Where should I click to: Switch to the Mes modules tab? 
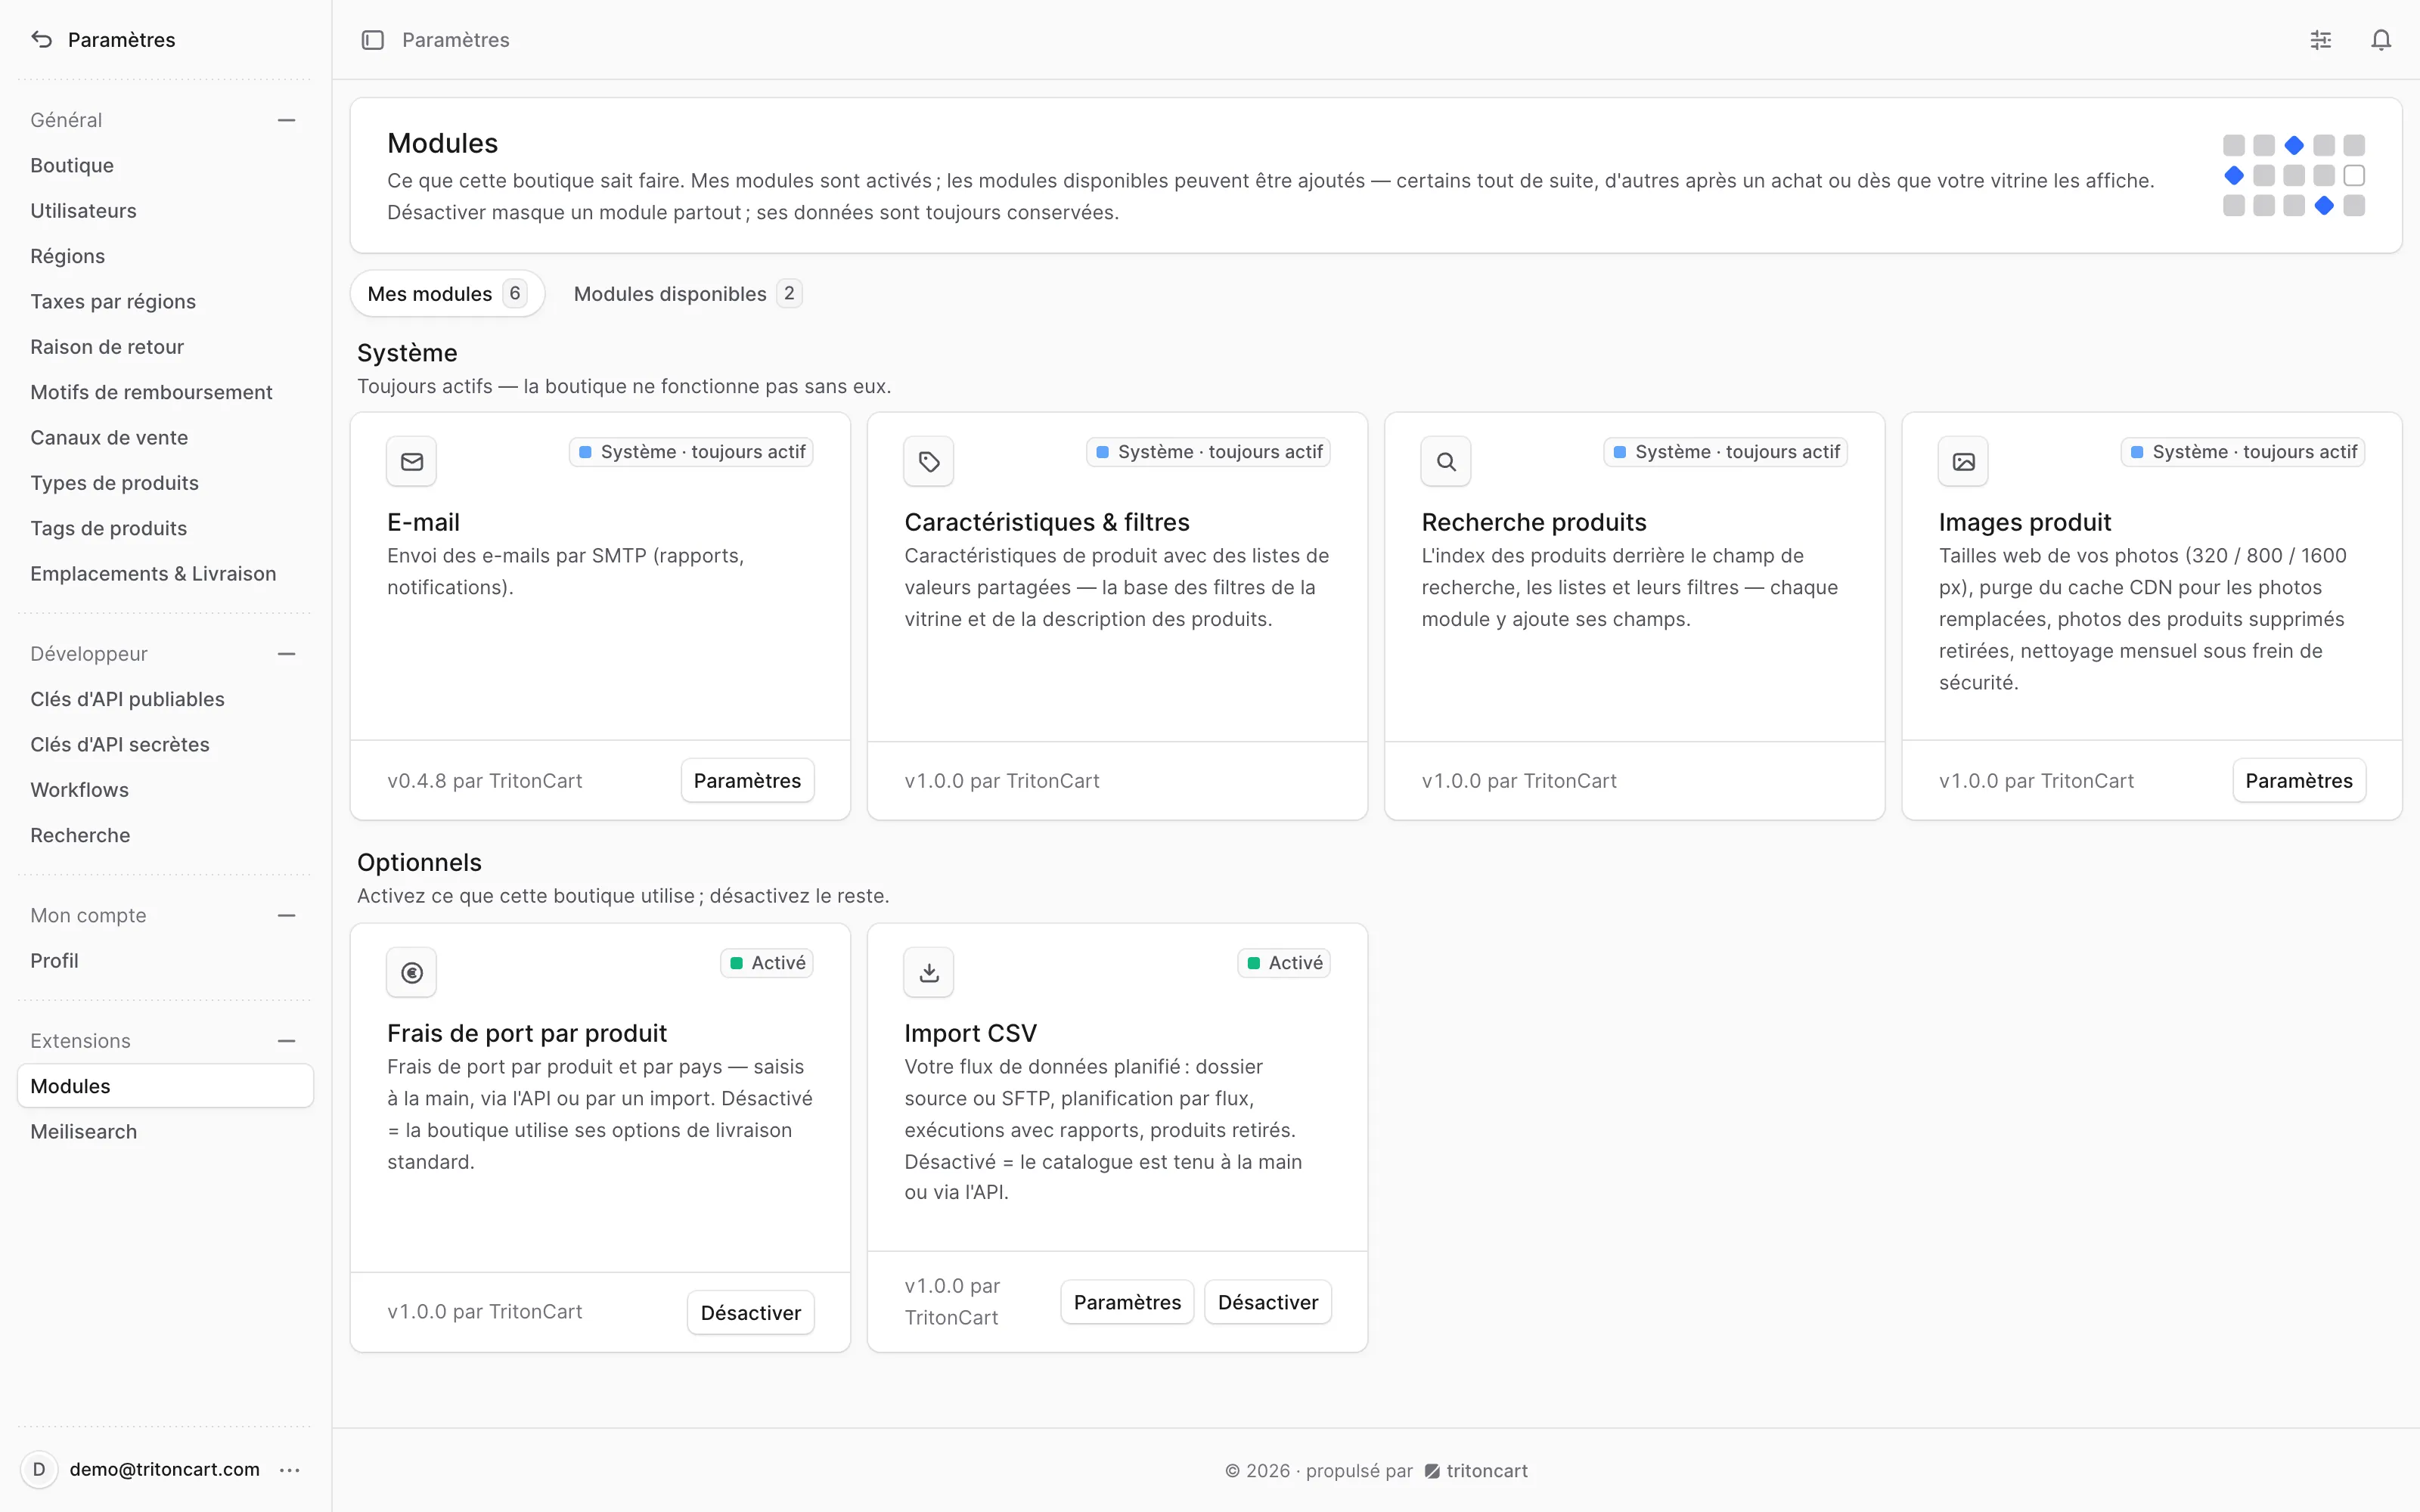coord(447,294)
